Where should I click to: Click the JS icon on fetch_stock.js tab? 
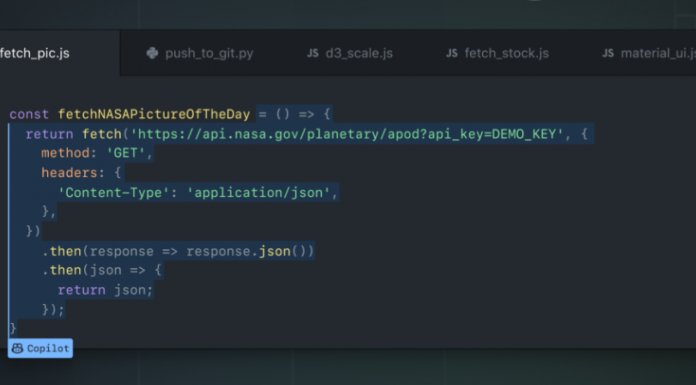[x=451, y=53]
